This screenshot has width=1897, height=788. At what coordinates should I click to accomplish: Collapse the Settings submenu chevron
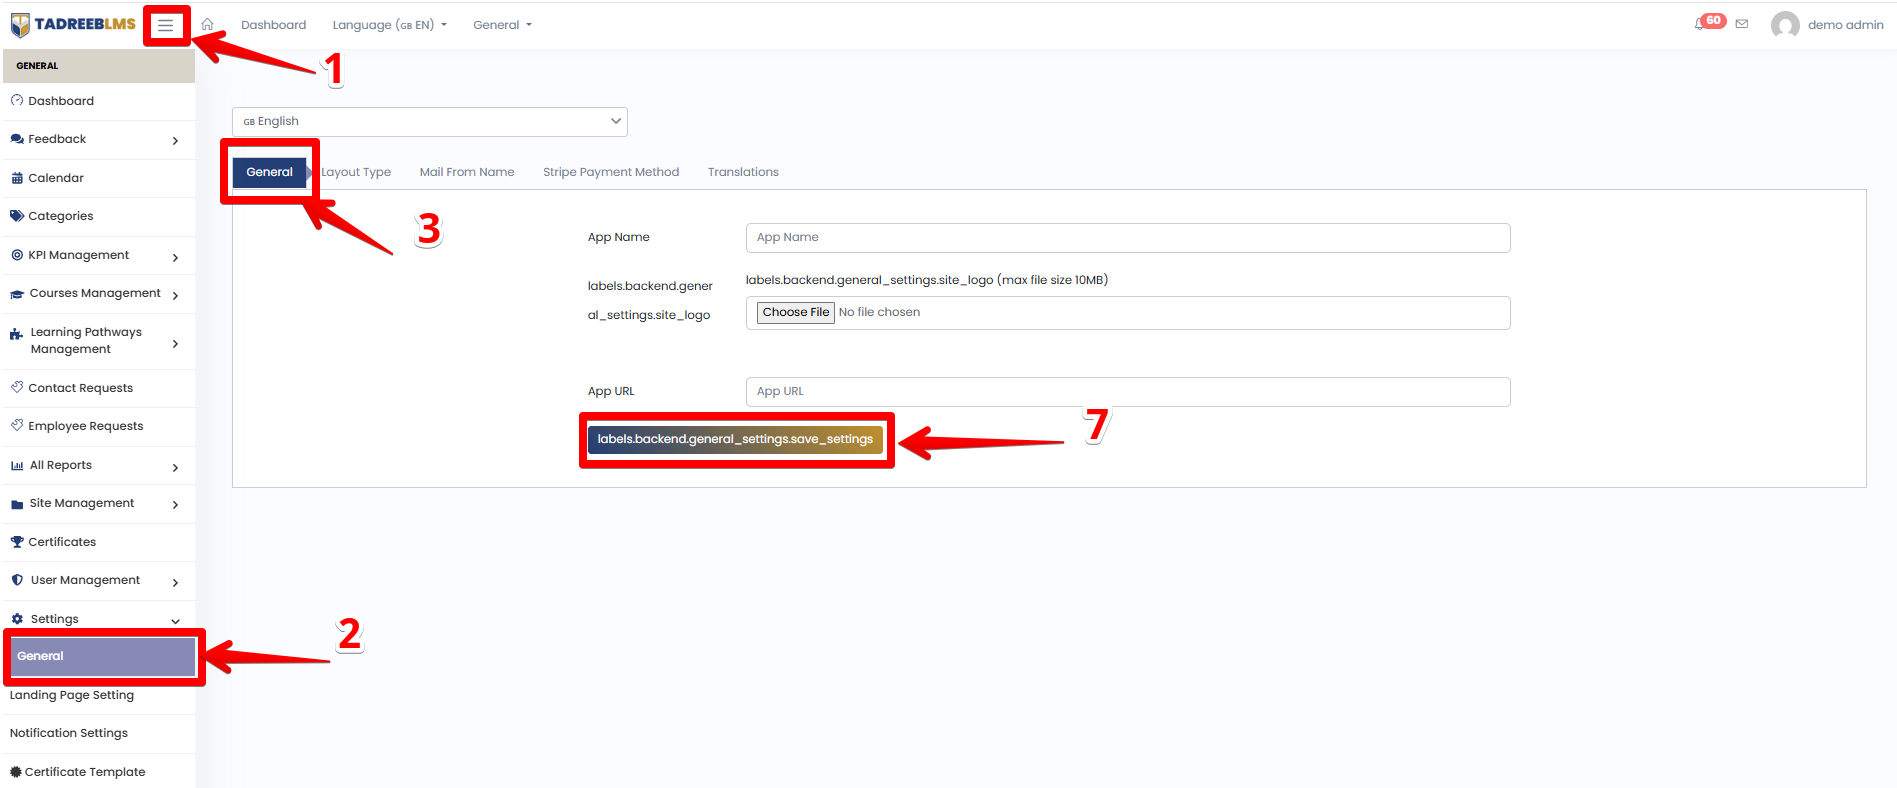(x=175, y=621)
